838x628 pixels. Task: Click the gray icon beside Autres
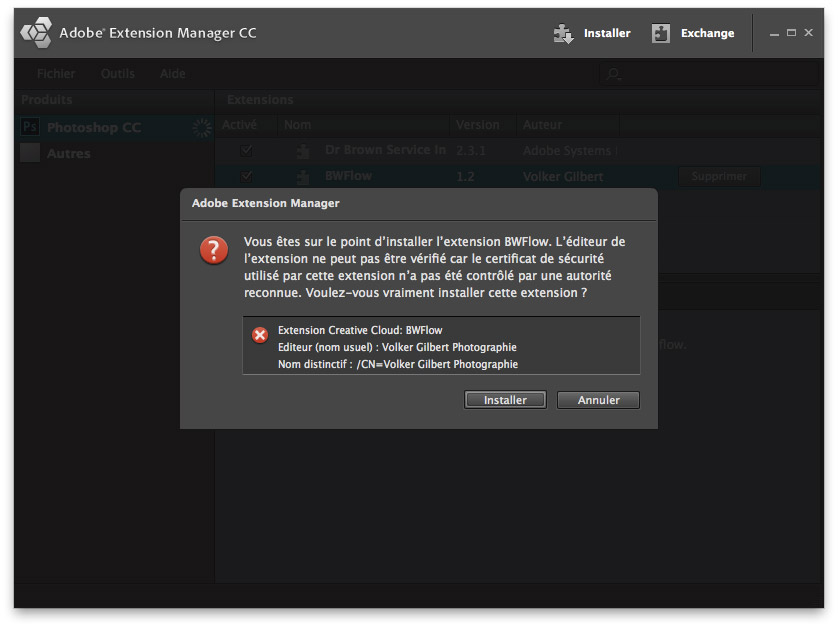click(x=30, y=152)
